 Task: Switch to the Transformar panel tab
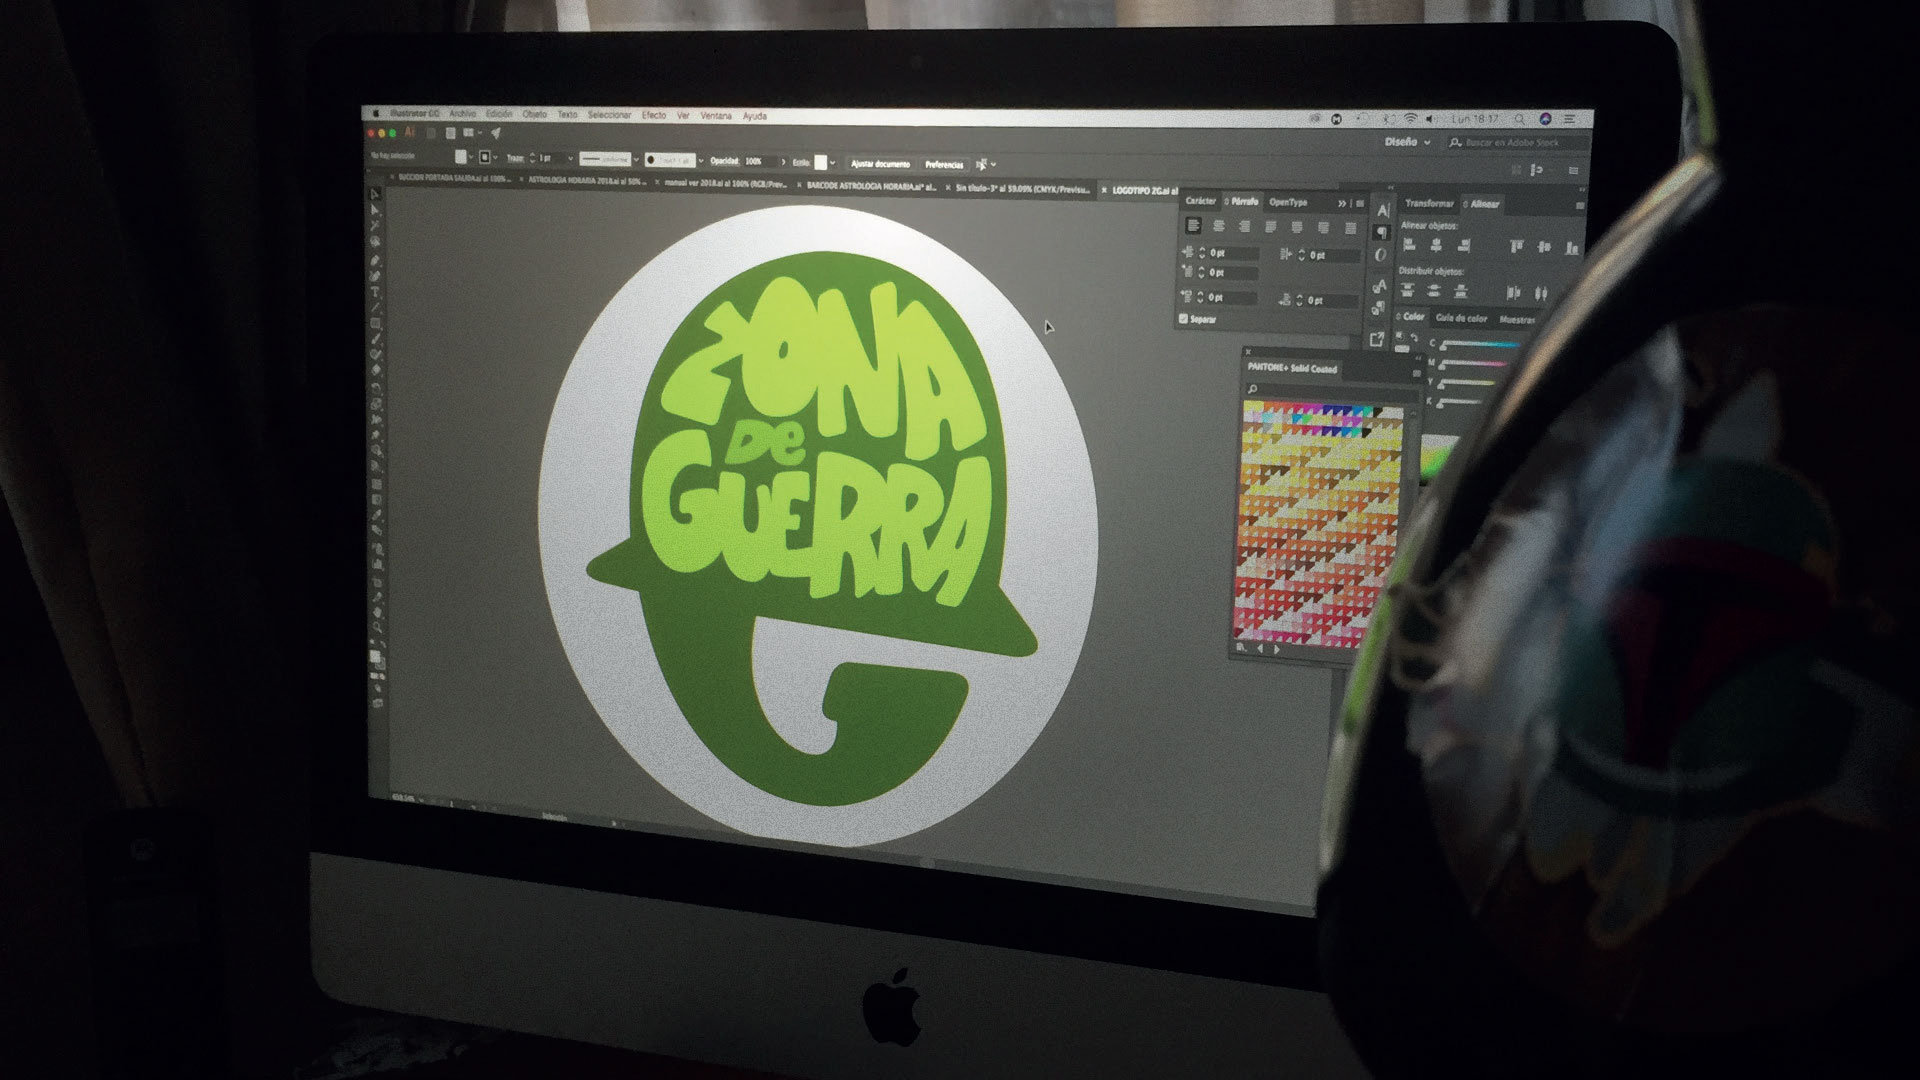pyautogui.click(x=1429, y=203)
